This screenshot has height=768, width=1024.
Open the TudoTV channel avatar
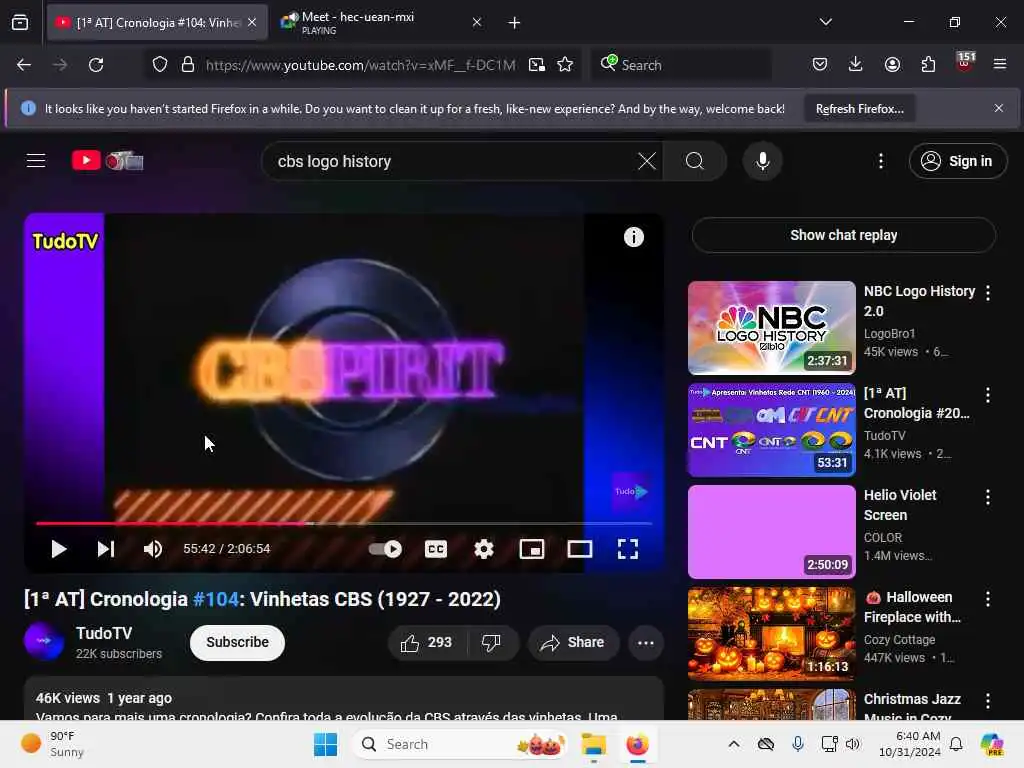point(44,641)
